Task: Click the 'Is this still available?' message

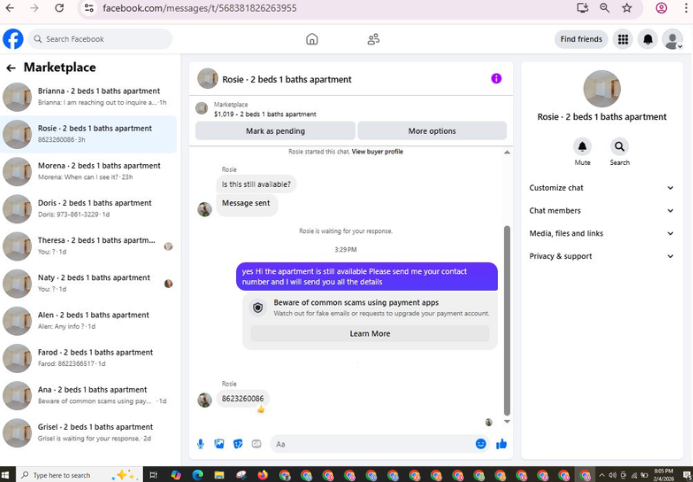Action: [256, 184]
